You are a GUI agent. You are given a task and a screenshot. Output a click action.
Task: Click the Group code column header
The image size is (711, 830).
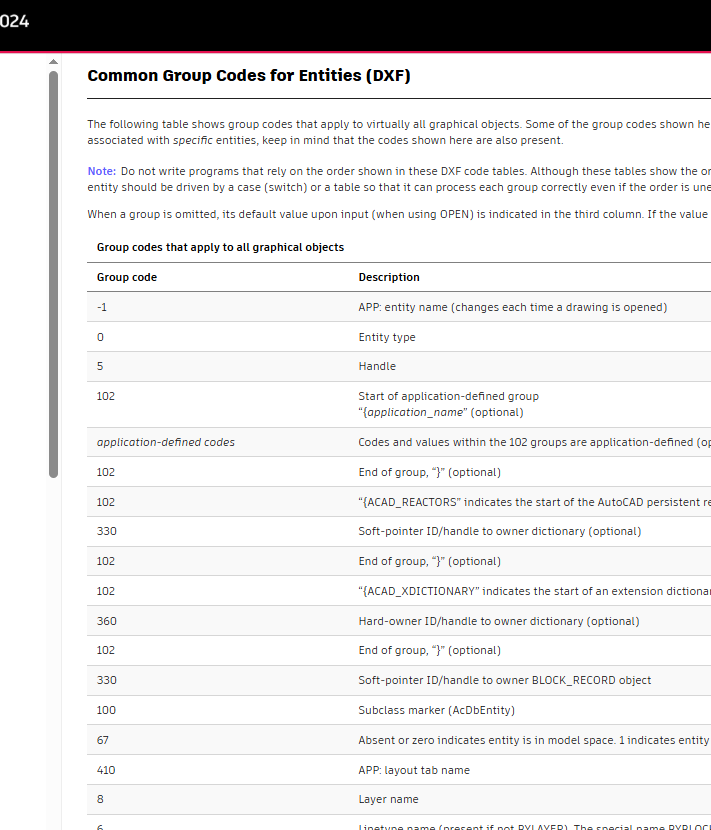tap(127, 277)
